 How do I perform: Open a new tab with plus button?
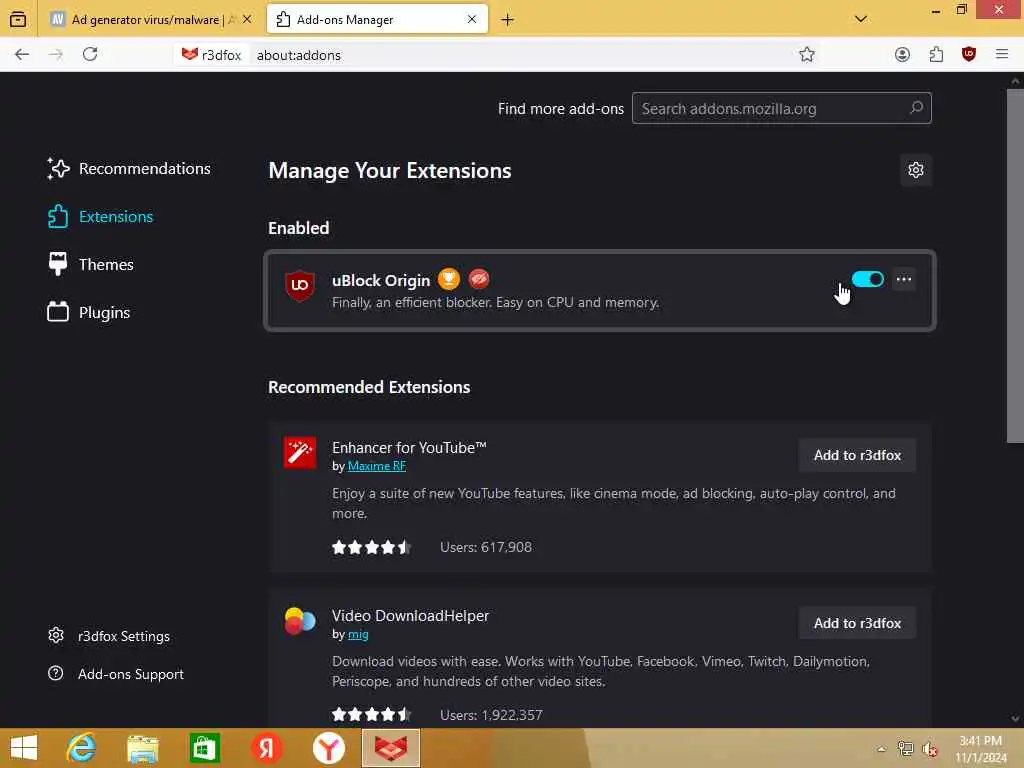point(507,20)
